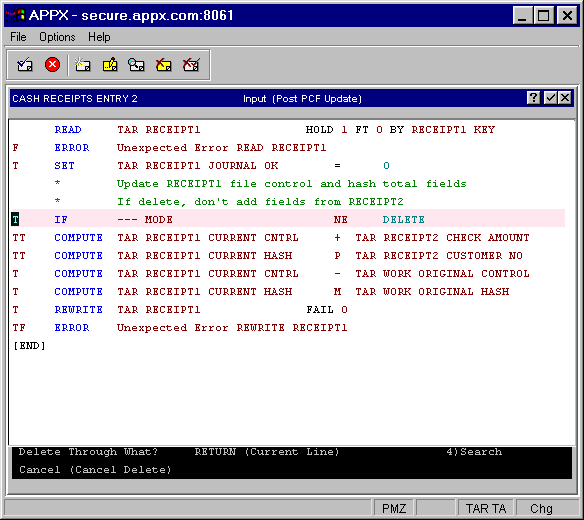
Task: Choose Cancel (Cancel Delete) option
Action: (x=95, y=470)
